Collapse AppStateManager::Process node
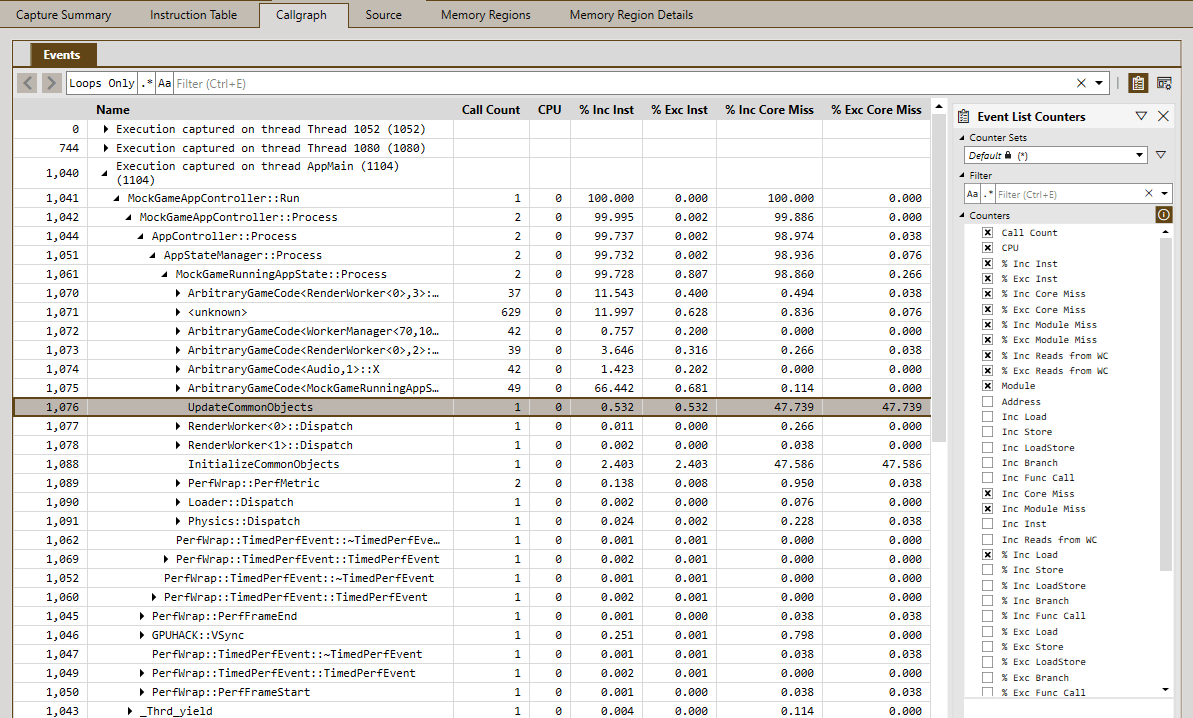 pyautogui.click(x=153, y=256)
